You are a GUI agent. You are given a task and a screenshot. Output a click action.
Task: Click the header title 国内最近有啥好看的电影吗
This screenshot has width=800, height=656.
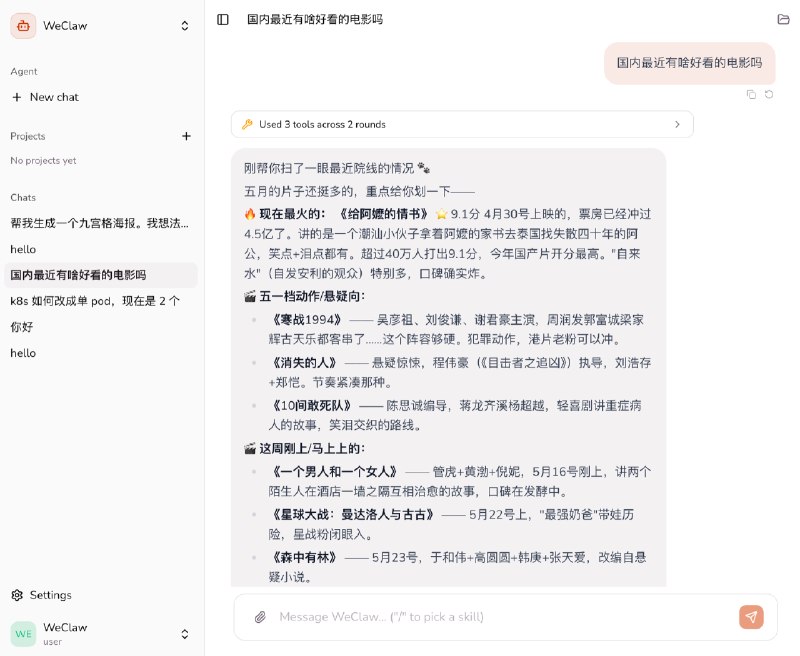pos(315,19)
